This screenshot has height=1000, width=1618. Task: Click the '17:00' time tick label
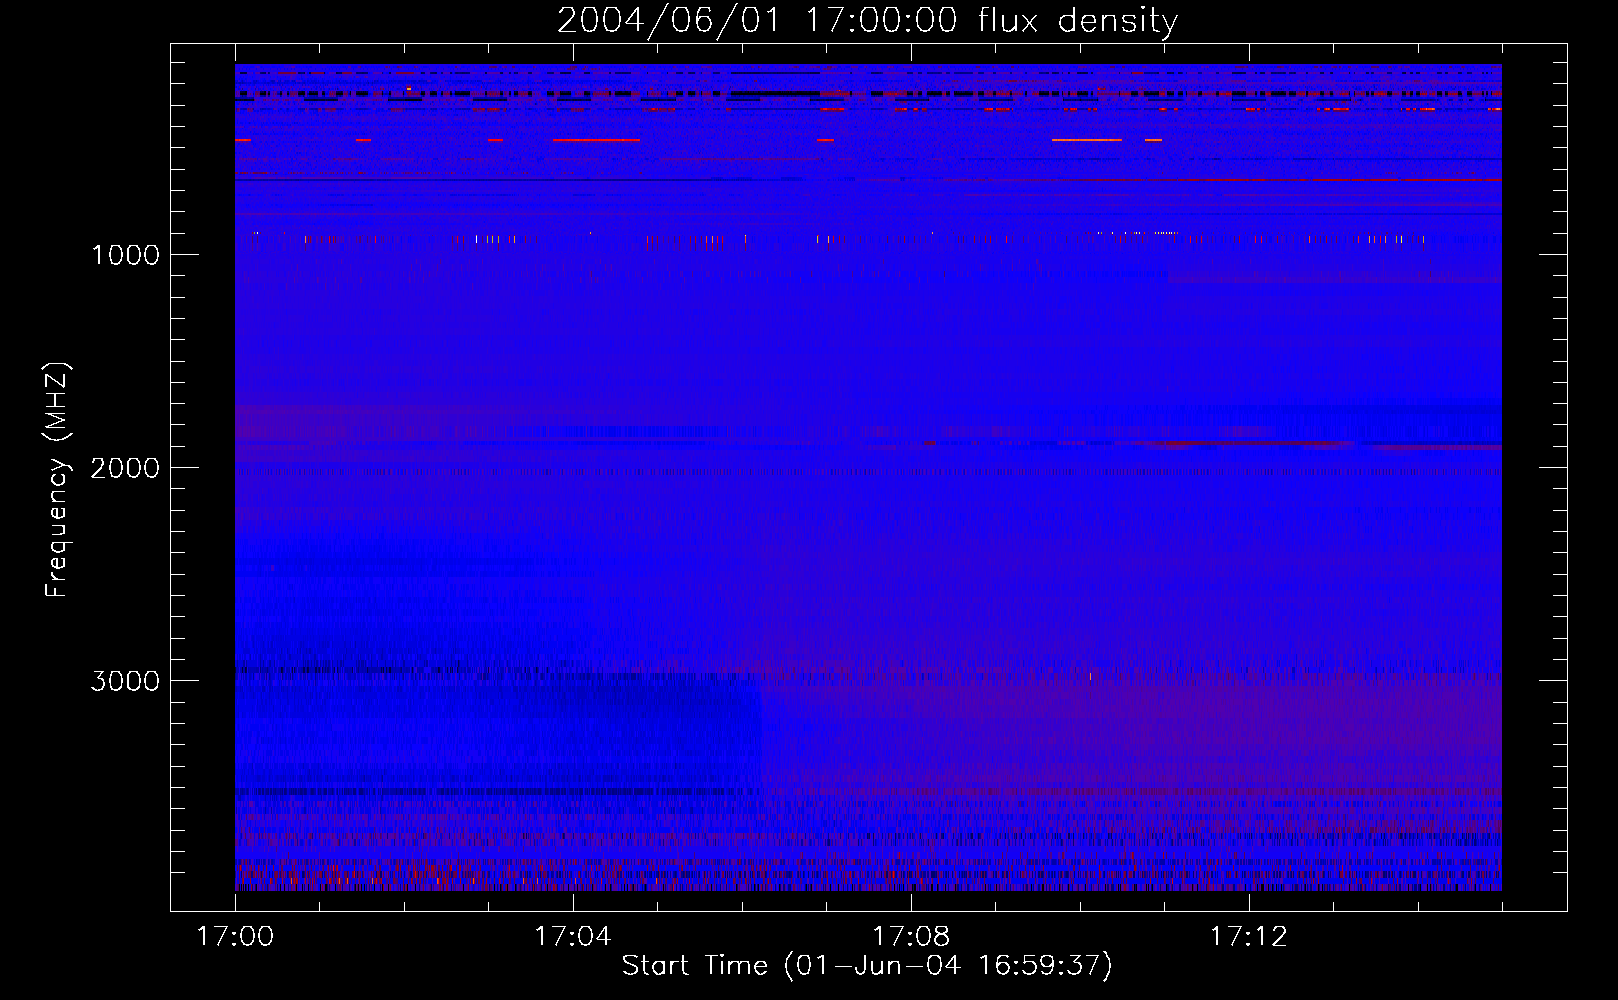(x=235, y=937)
